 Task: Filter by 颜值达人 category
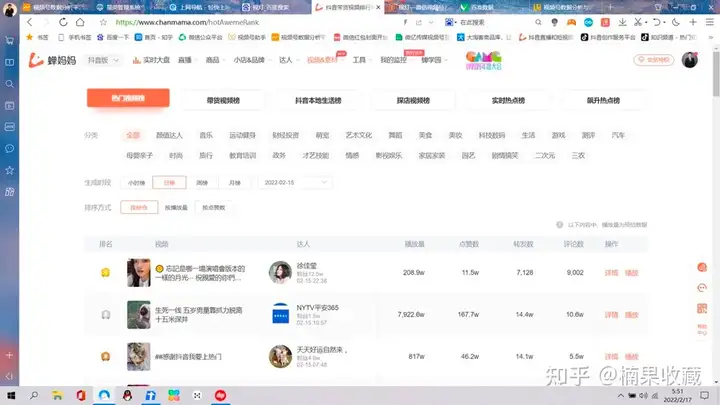169,135
